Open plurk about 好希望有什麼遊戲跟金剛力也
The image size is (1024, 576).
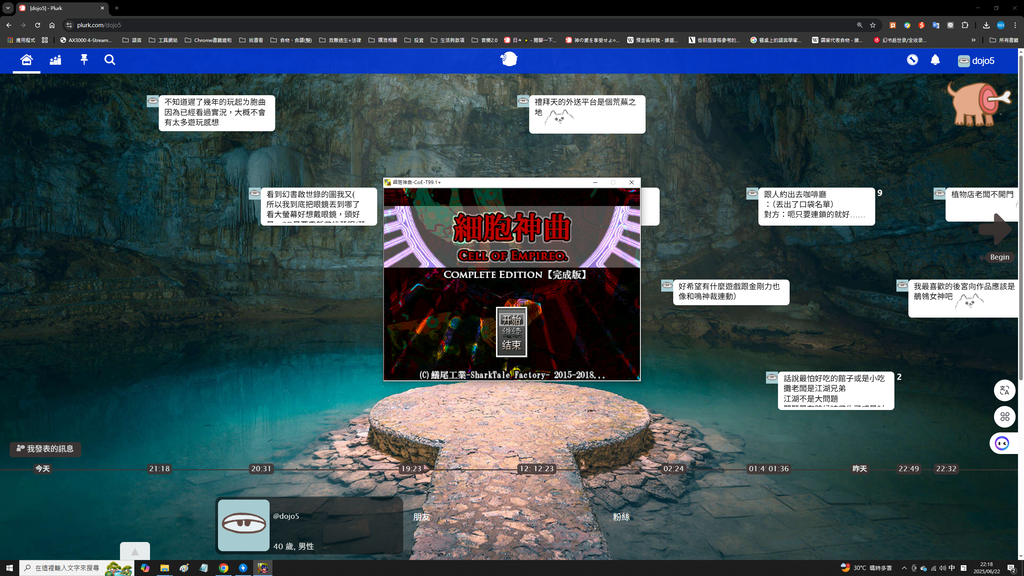coord(731,291)
